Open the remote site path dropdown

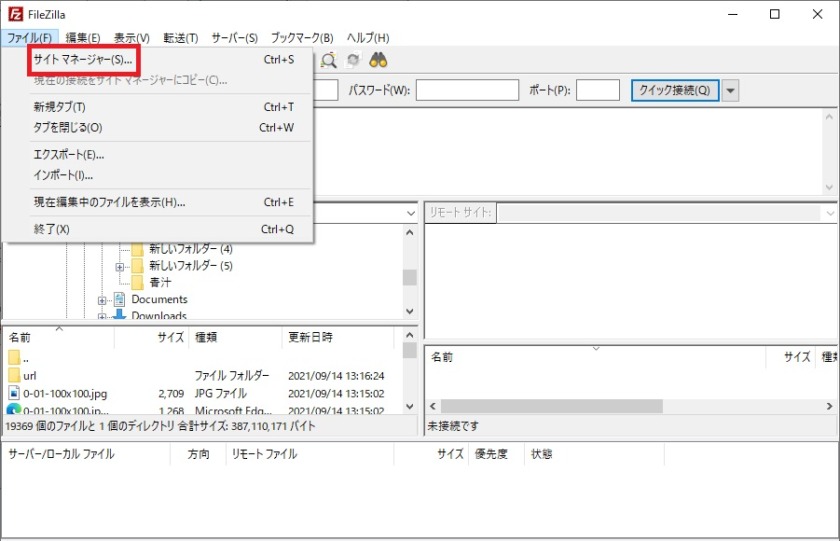(830, 213)
